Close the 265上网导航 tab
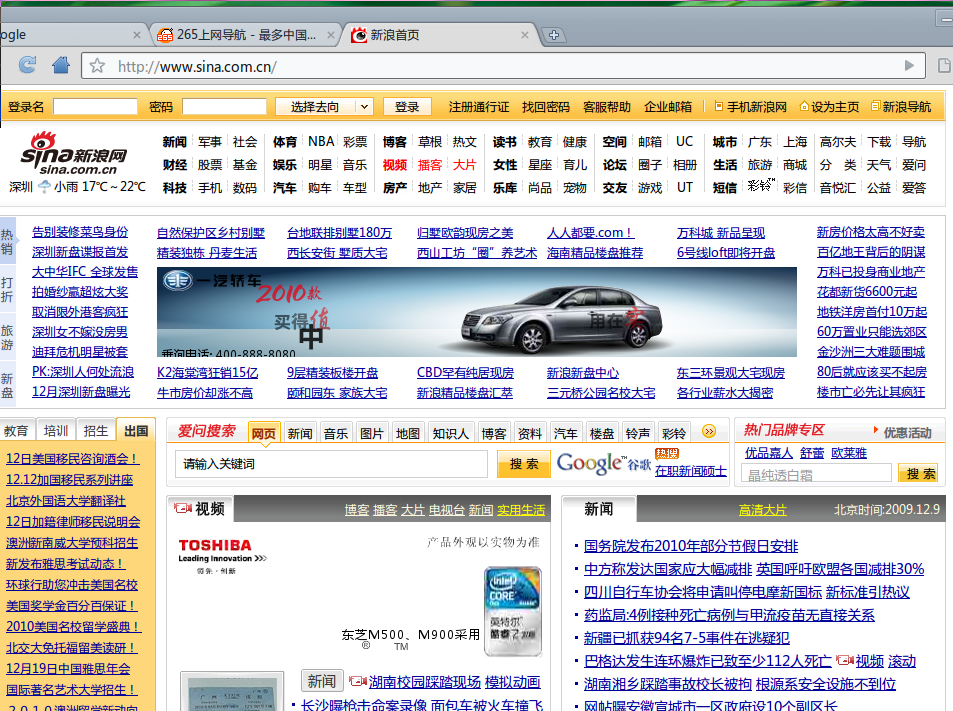 point(331,35)
